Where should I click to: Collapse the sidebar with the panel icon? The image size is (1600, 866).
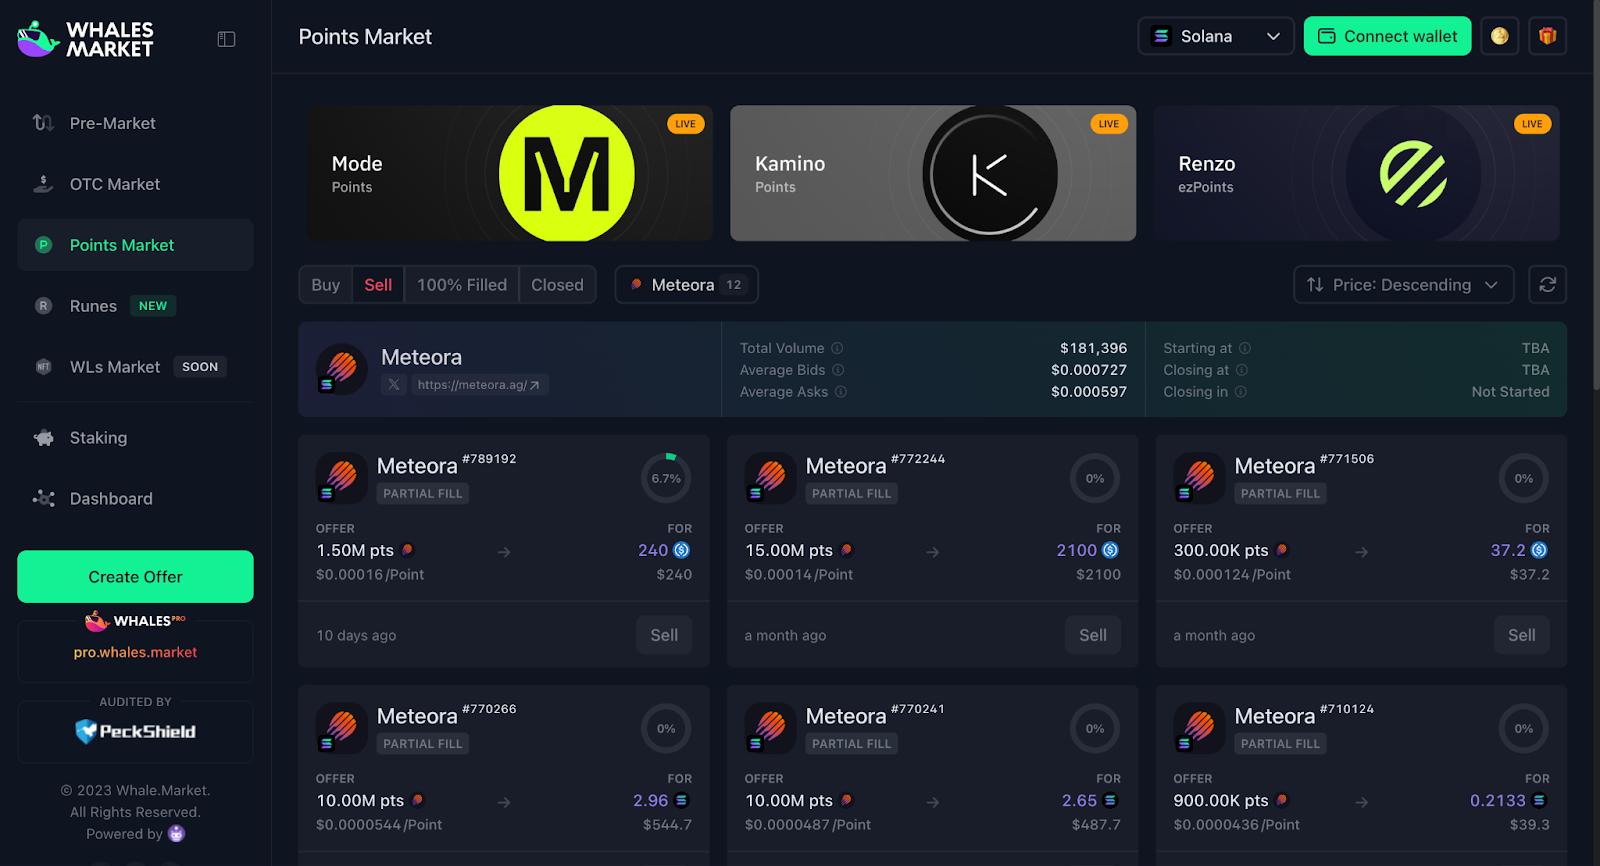coord(227,39)
